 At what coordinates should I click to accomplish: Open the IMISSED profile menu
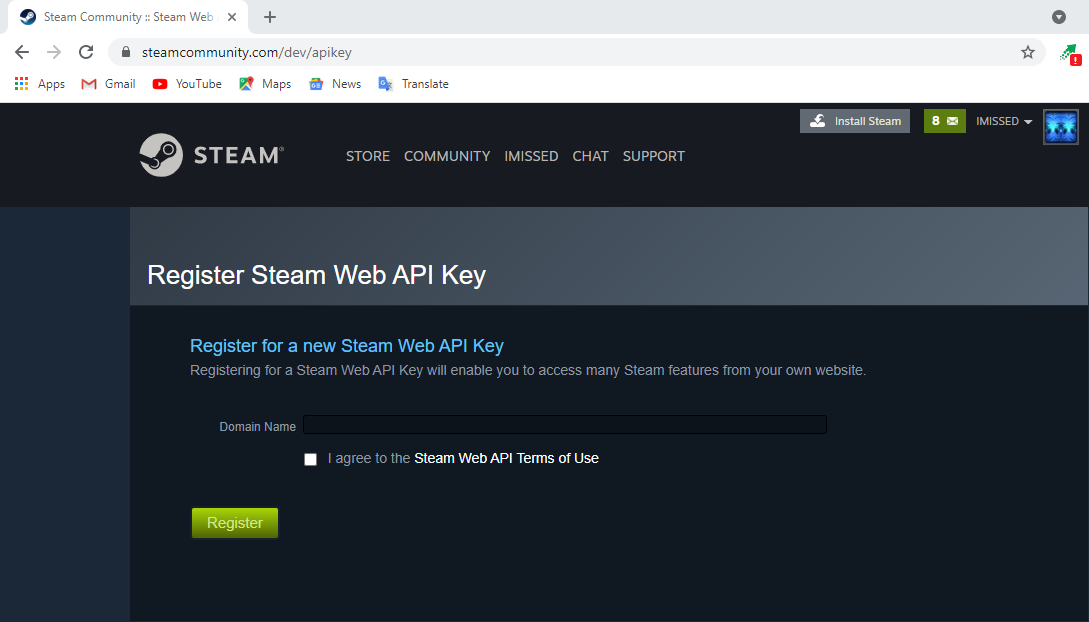coord(531,156)
